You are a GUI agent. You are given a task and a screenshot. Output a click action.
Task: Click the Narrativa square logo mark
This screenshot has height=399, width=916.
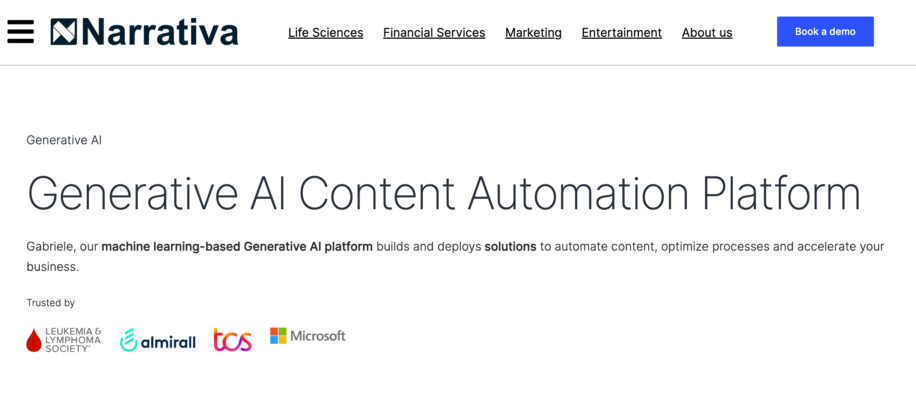pyautogui.click(x=64, y=32)
